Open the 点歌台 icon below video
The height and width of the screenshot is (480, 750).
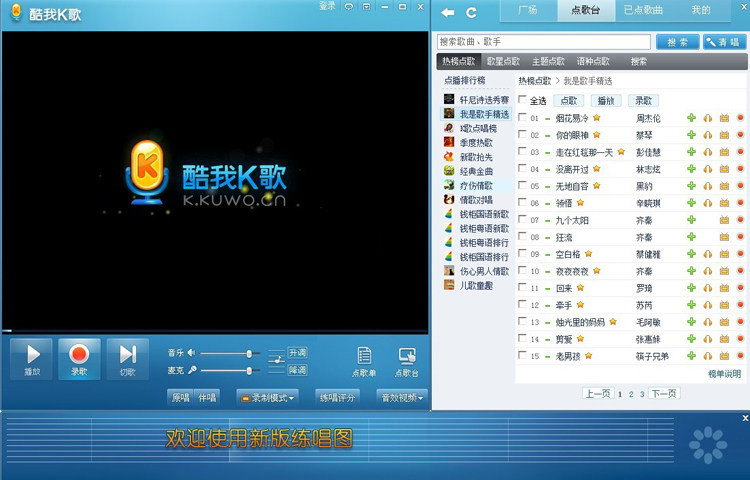pos(407,362)
